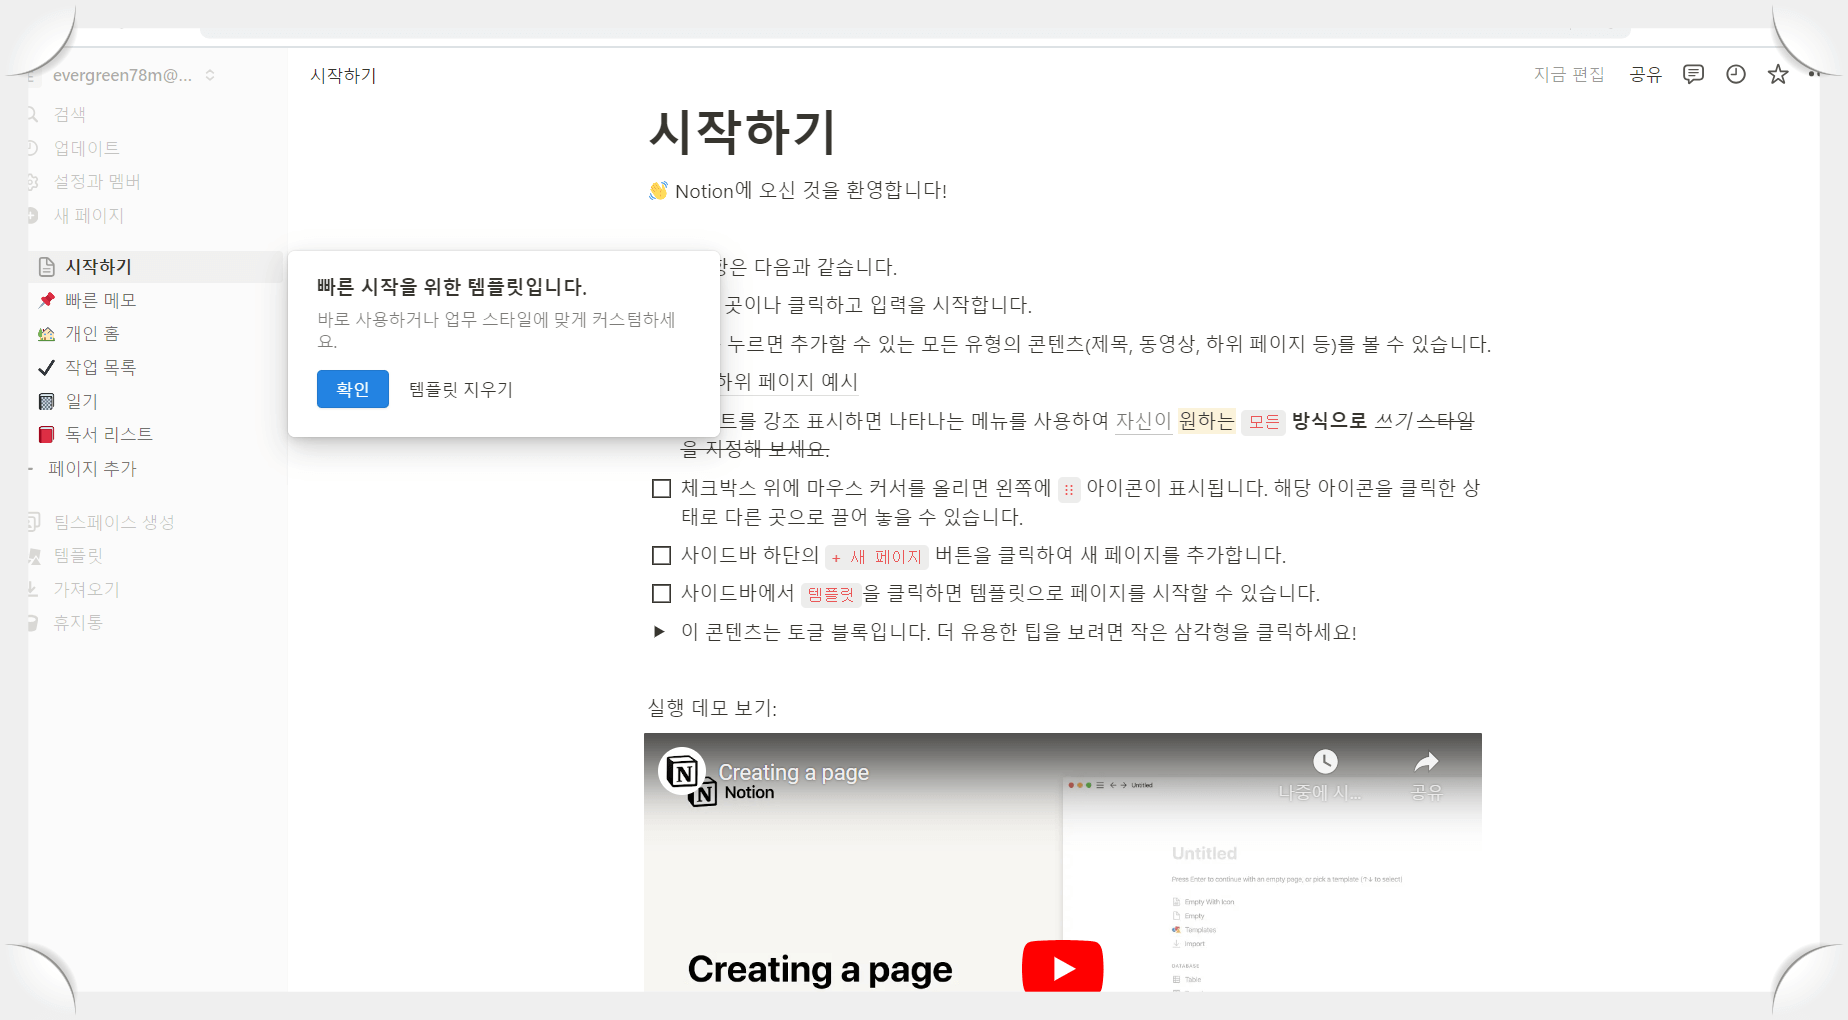
Task: Expand the 토글 블록 triangle
Action: pyautogui.click(x=660, y=631)
